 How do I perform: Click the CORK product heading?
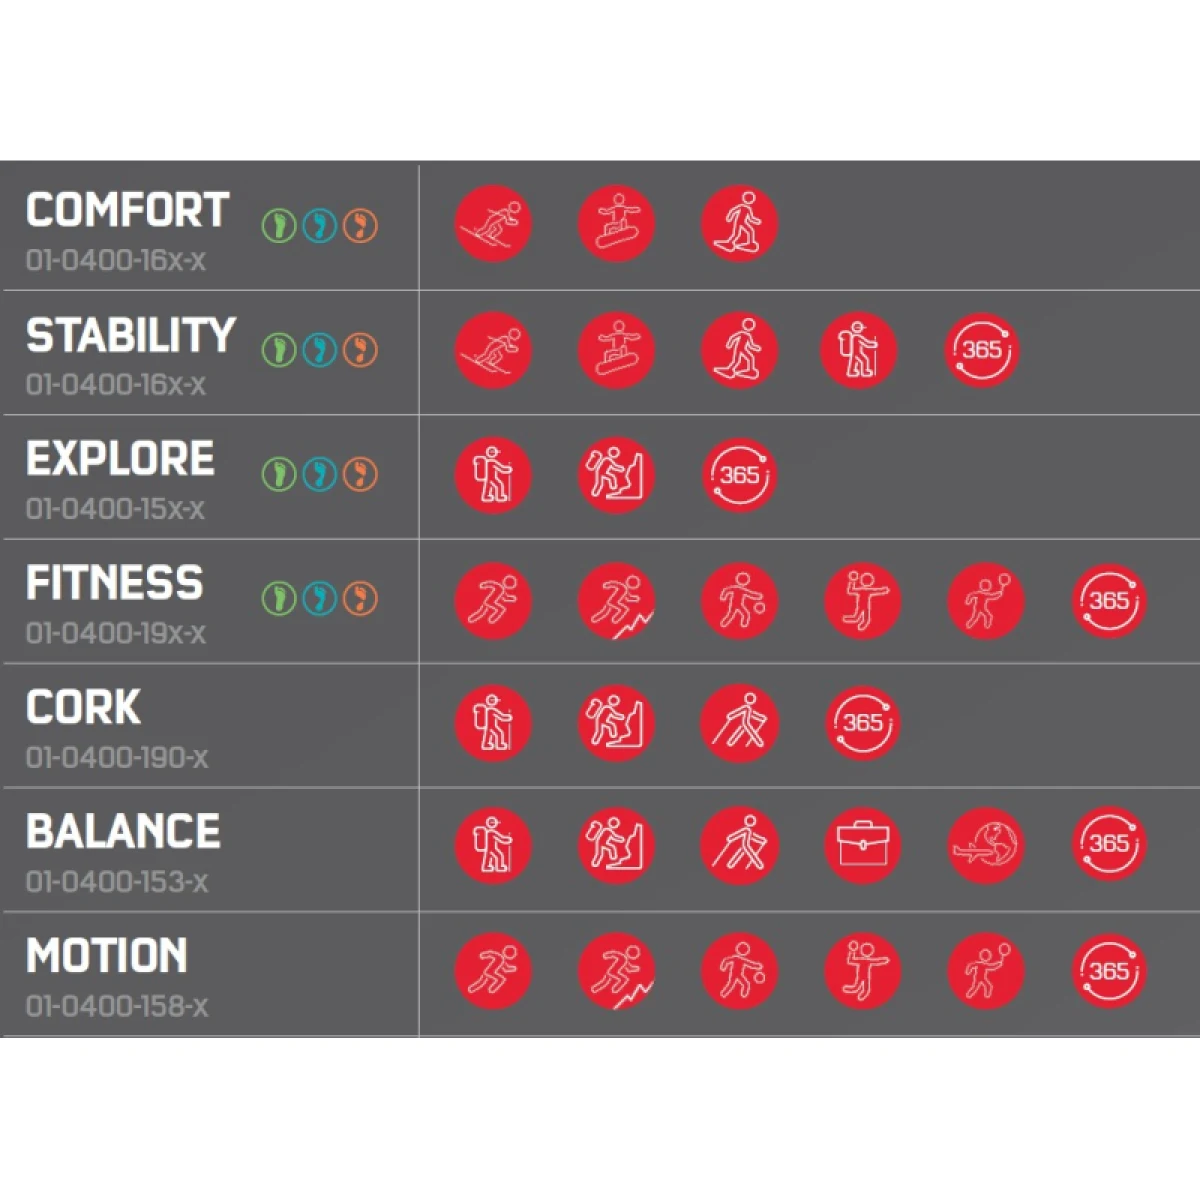point(84,707)
